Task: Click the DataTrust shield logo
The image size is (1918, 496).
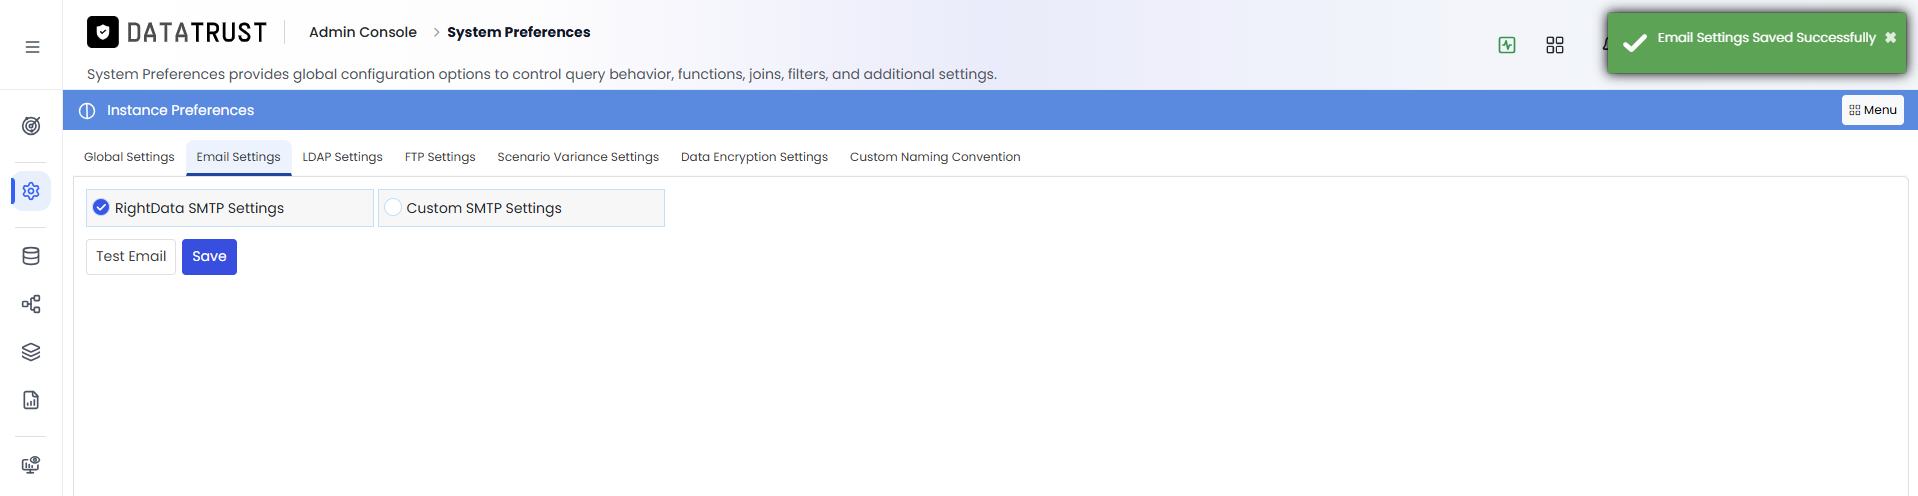Action: (103, 32)
